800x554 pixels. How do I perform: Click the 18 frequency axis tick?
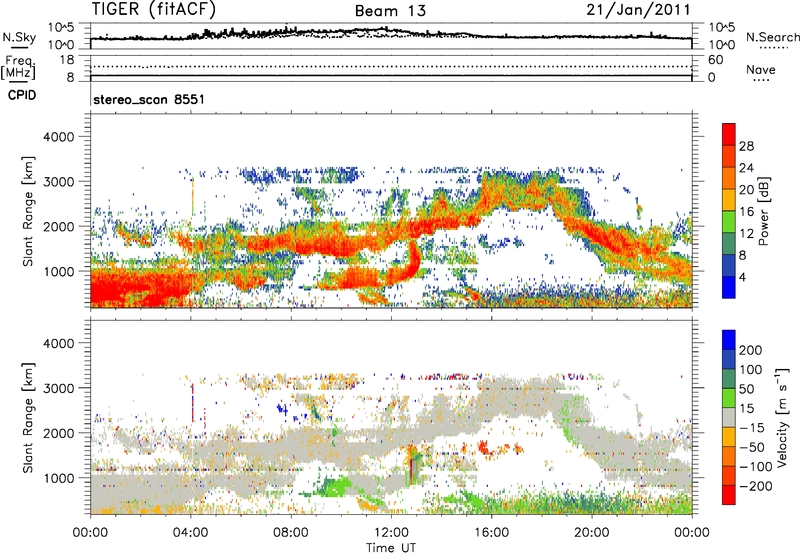66,60
